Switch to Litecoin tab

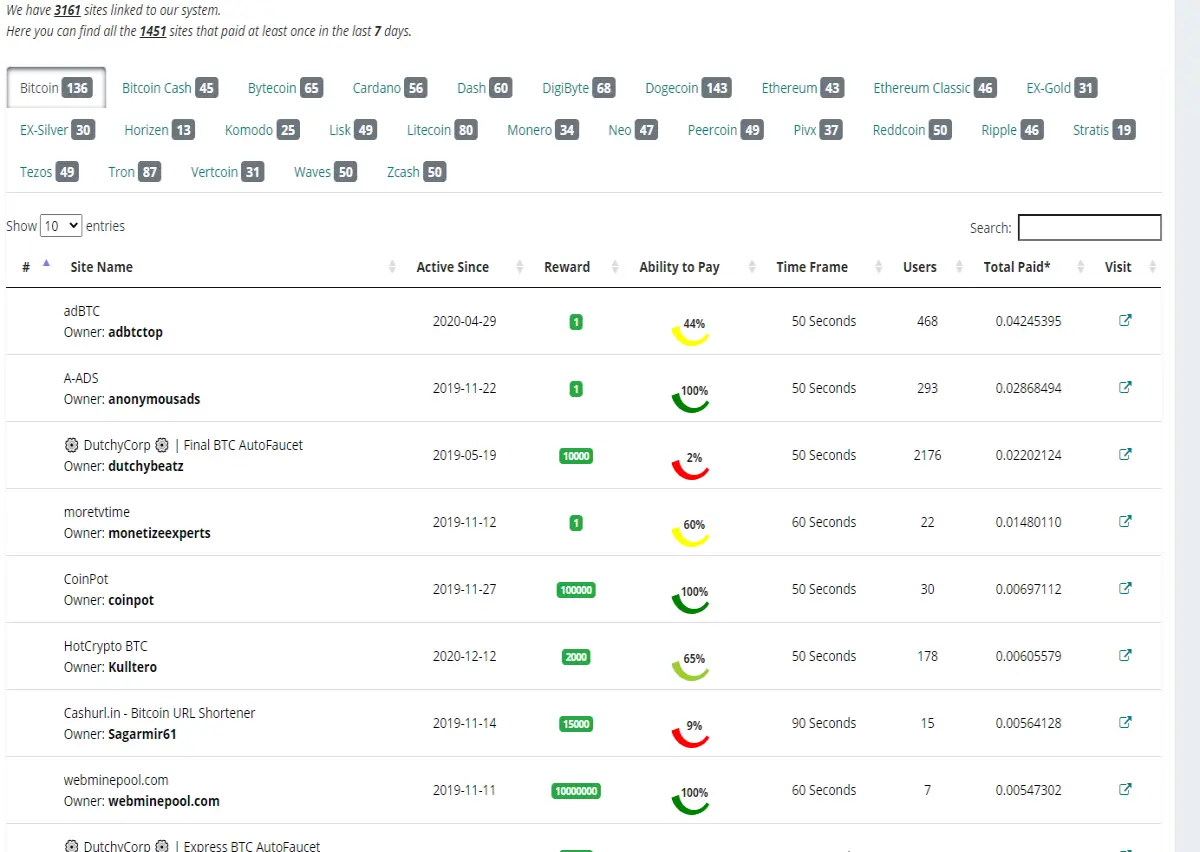pyautogui.click(x=441, y=130)
